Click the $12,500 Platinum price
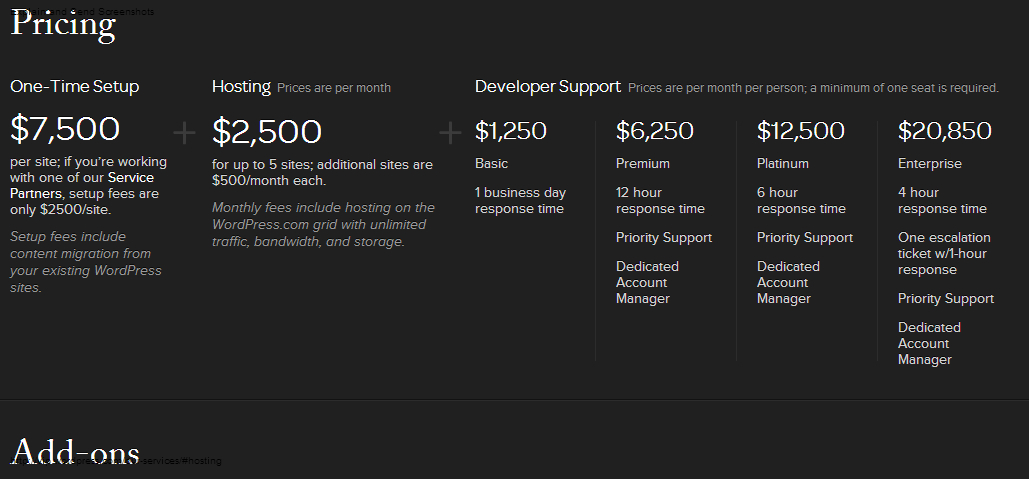Screen dimensions: 1029x479 [x=801, y=131]
